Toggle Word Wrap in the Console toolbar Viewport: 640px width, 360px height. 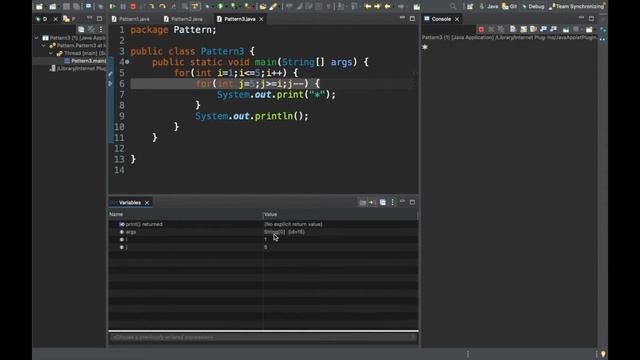coord(533,29)
